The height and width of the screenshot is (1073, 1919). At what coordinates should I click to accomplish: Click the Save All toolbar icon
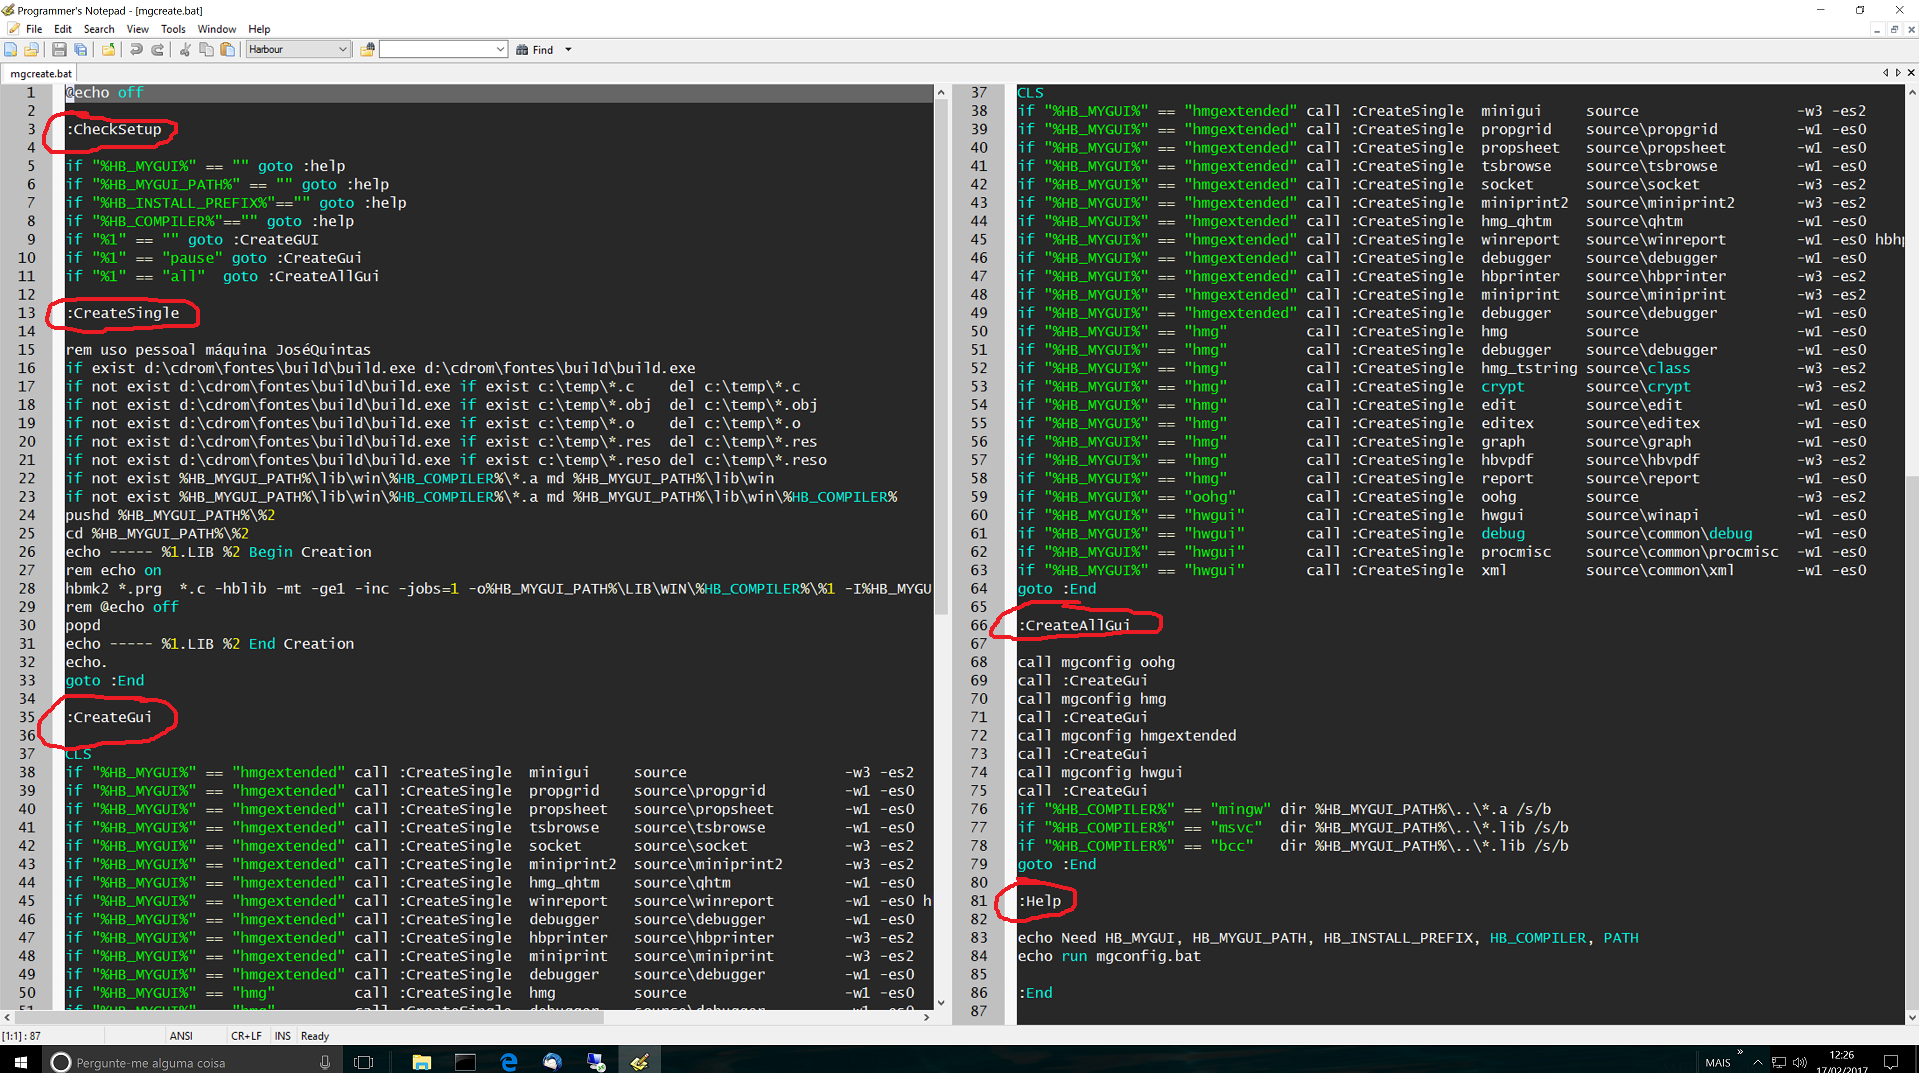tap(81, 49)
